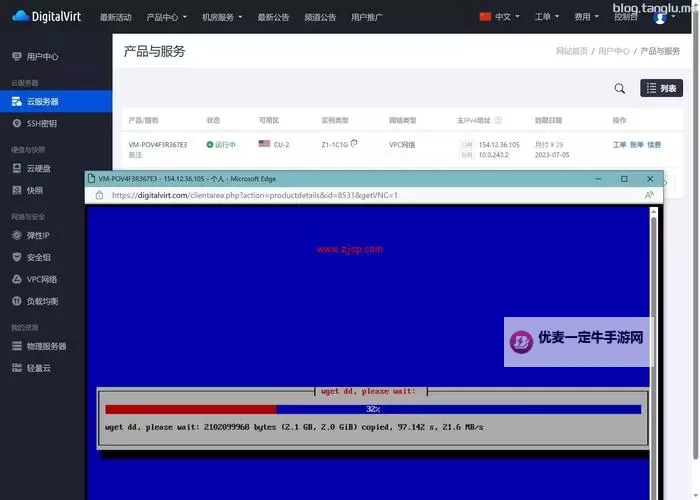
Task: Click the VNC window vertical scrollbar
Action: pyautogui.click(x=654, y=357)
